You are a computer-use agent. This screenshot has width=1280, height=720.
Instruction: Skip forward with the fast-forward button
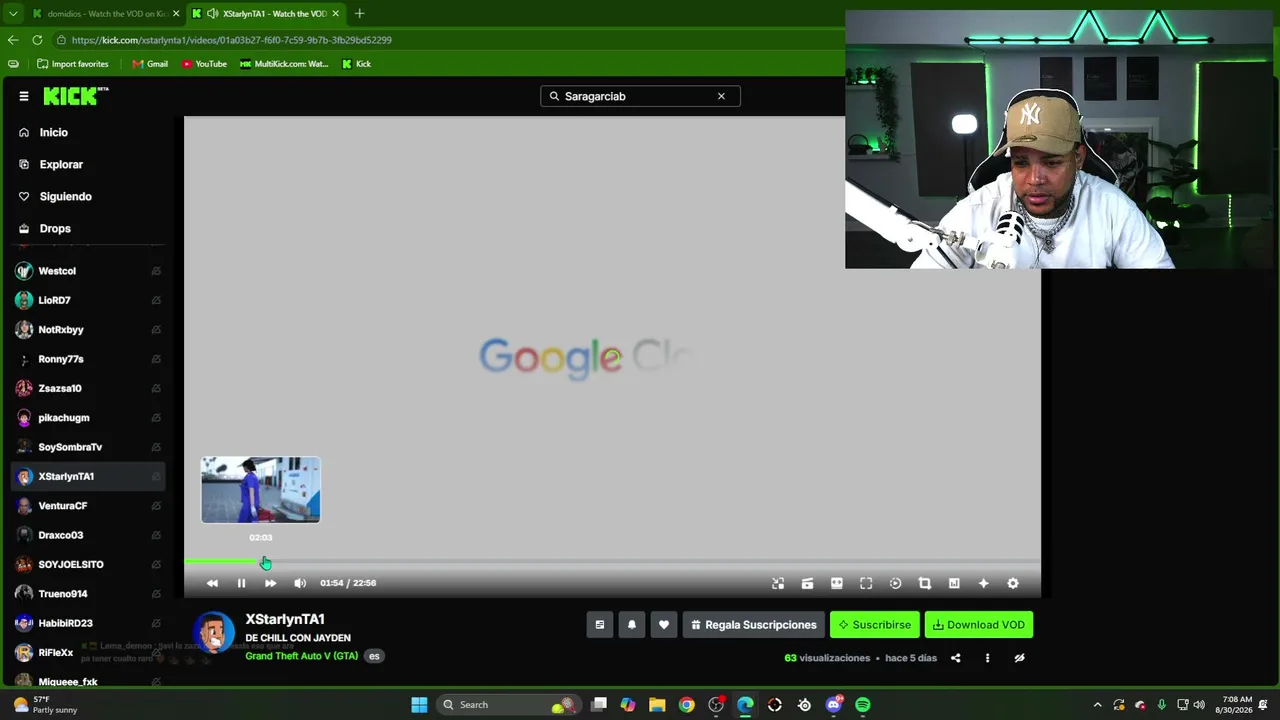(x=270, y=583)
